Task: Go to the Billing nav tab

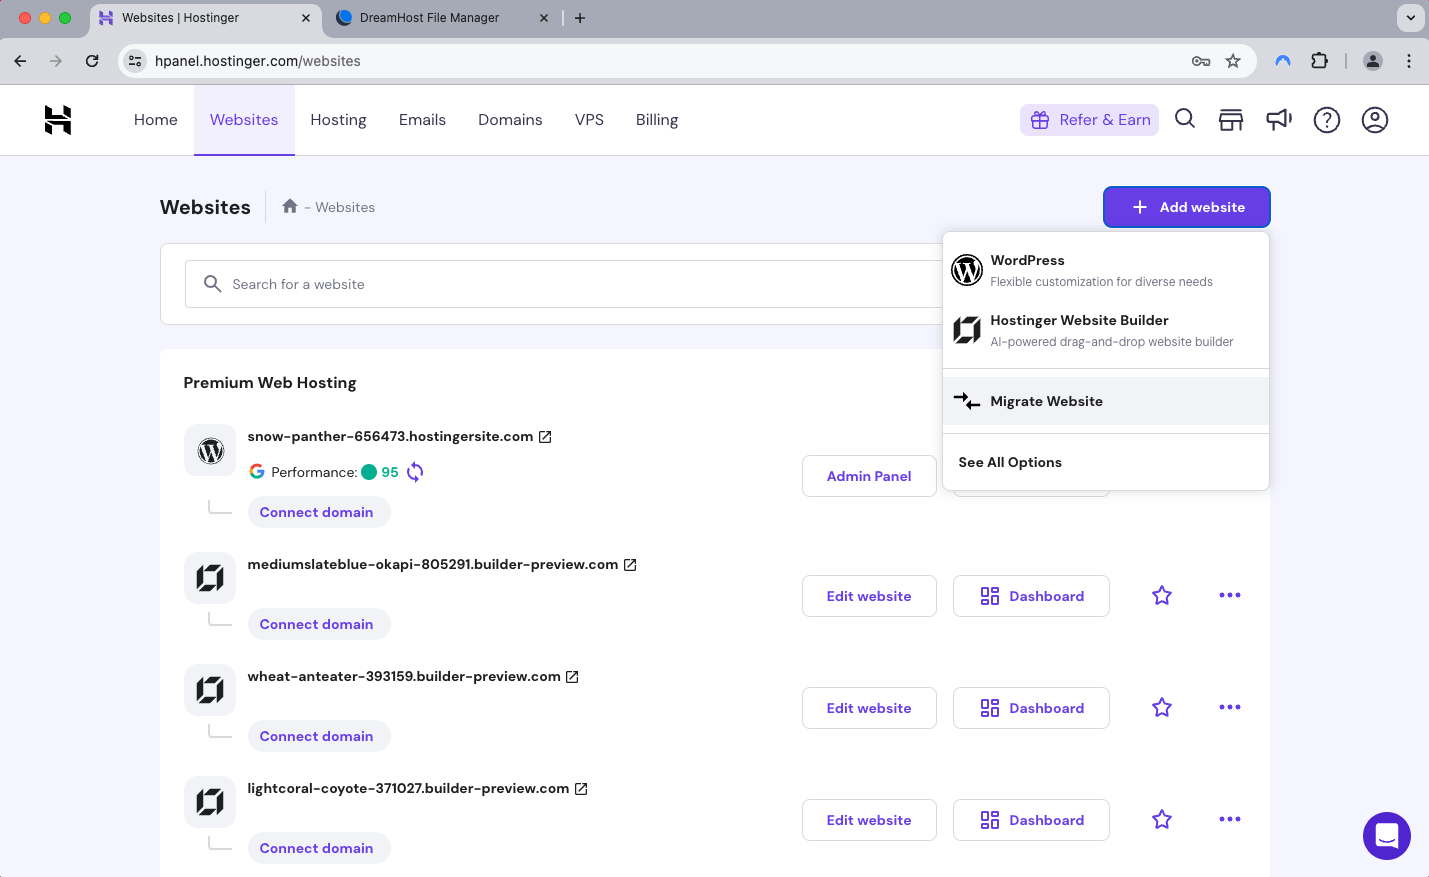Action: pos(657,120)
